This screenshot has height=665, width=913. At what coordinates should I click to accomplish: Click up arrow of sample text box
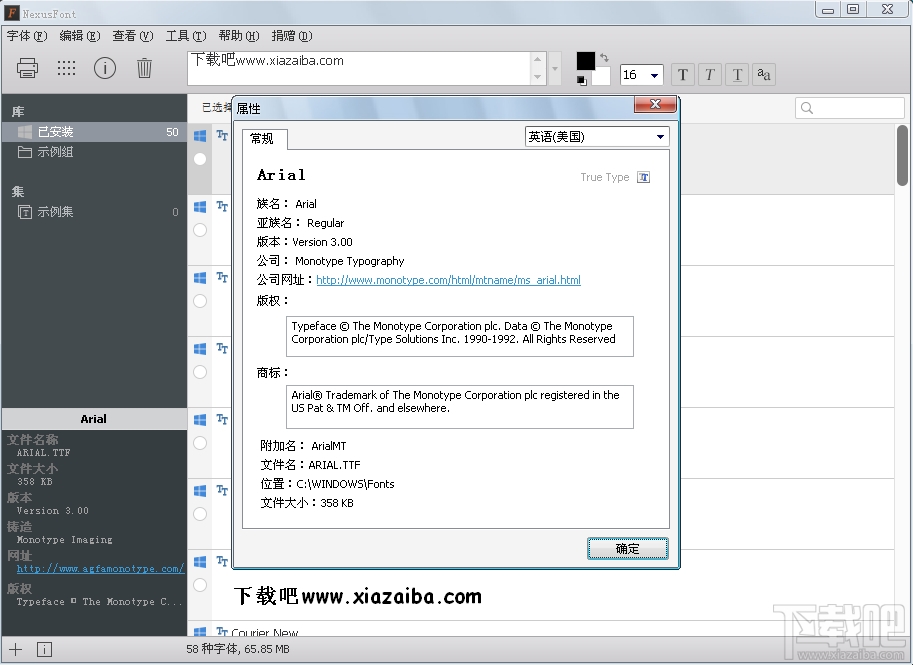(537, 59)
